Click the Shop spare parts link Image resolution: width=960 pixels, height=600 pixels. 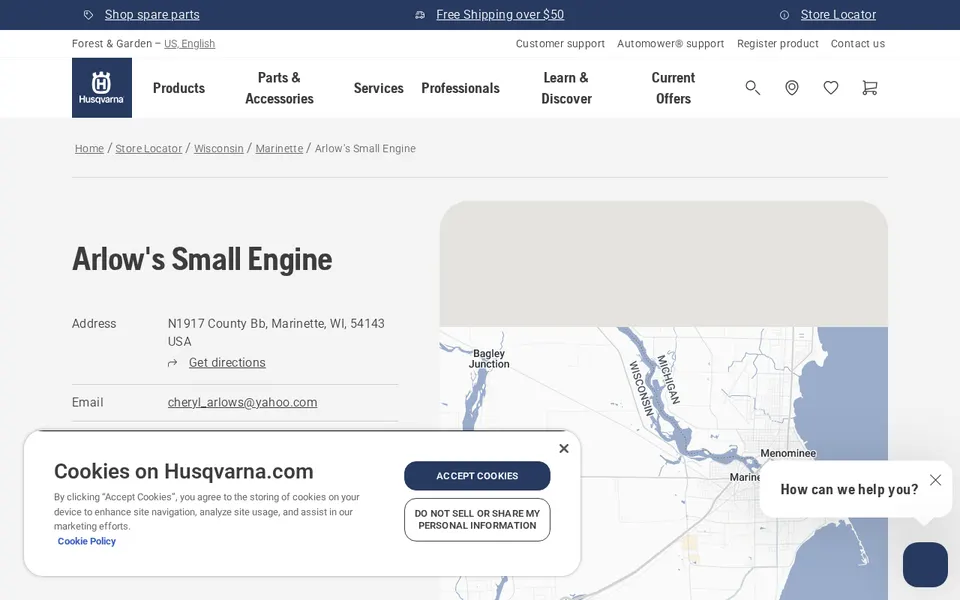click(152, 15)
